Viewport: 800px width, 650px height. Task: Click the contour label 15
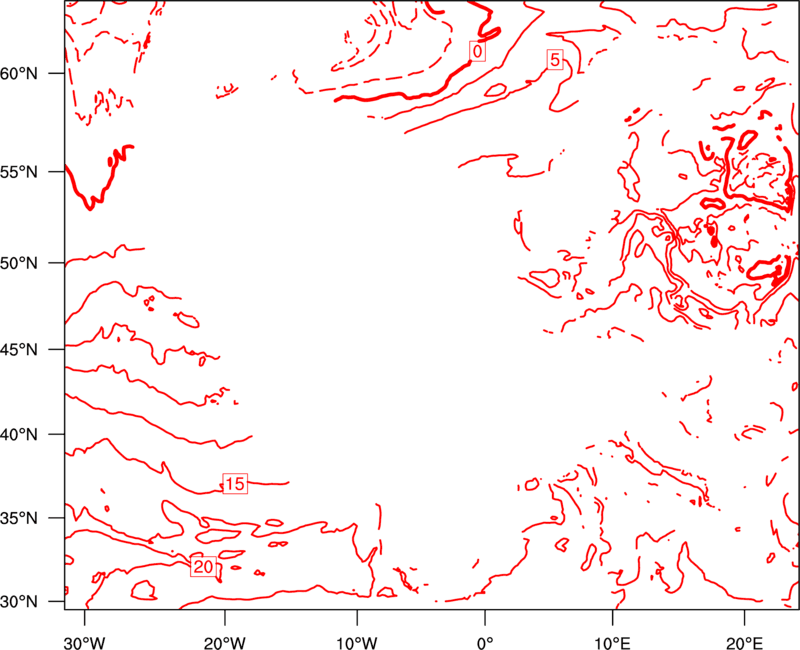pyautogui.click(x=235, y=484)
